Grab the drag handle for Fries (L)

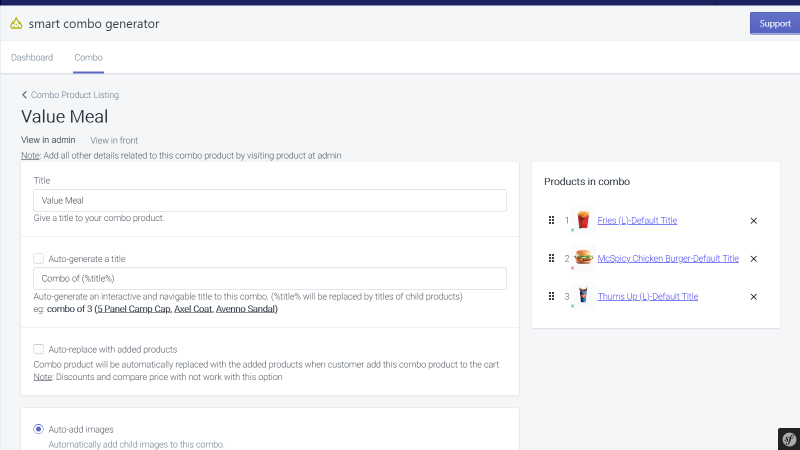(552, 220)
